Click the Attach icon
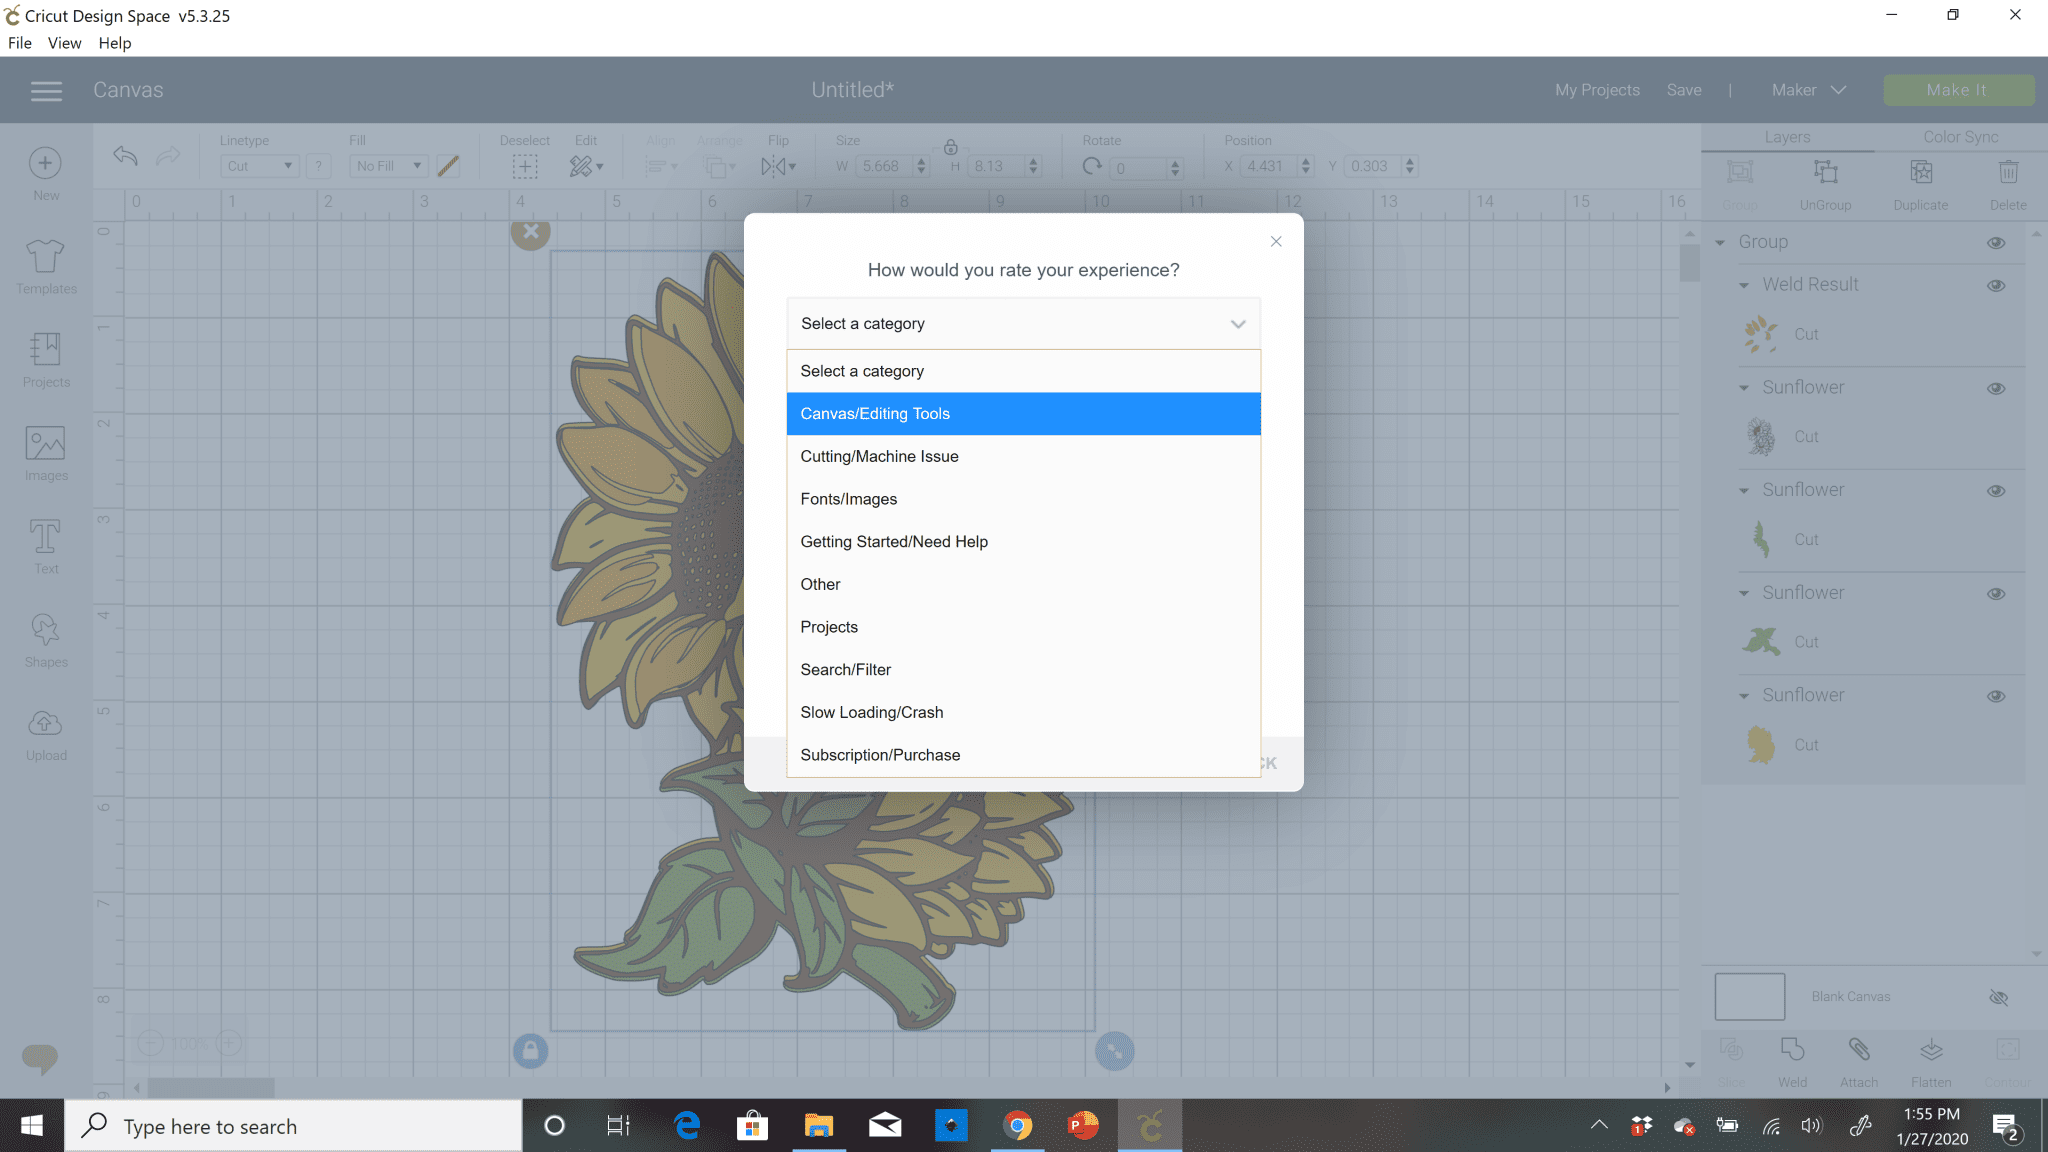The width and height of the screenshot is (2048, 1152). pos(1859,1058)
